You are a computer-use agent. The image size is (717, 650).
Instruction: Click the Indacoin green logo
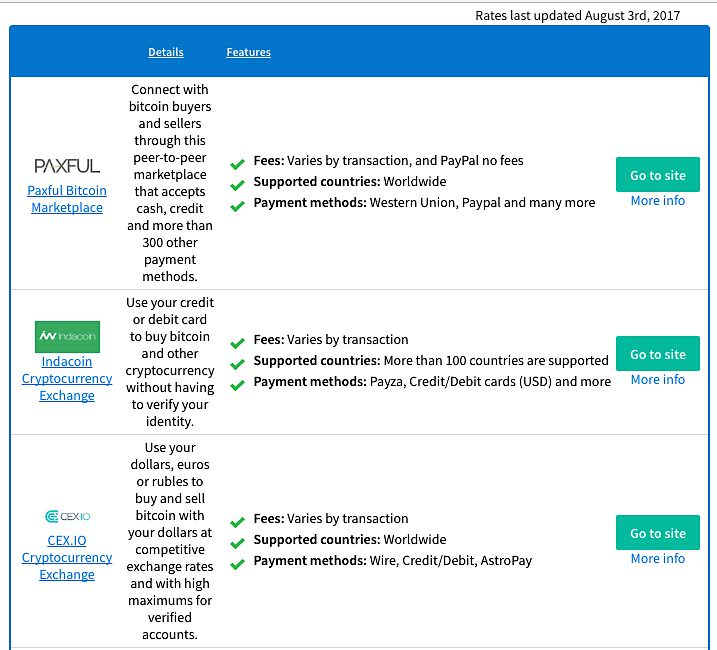67,337
